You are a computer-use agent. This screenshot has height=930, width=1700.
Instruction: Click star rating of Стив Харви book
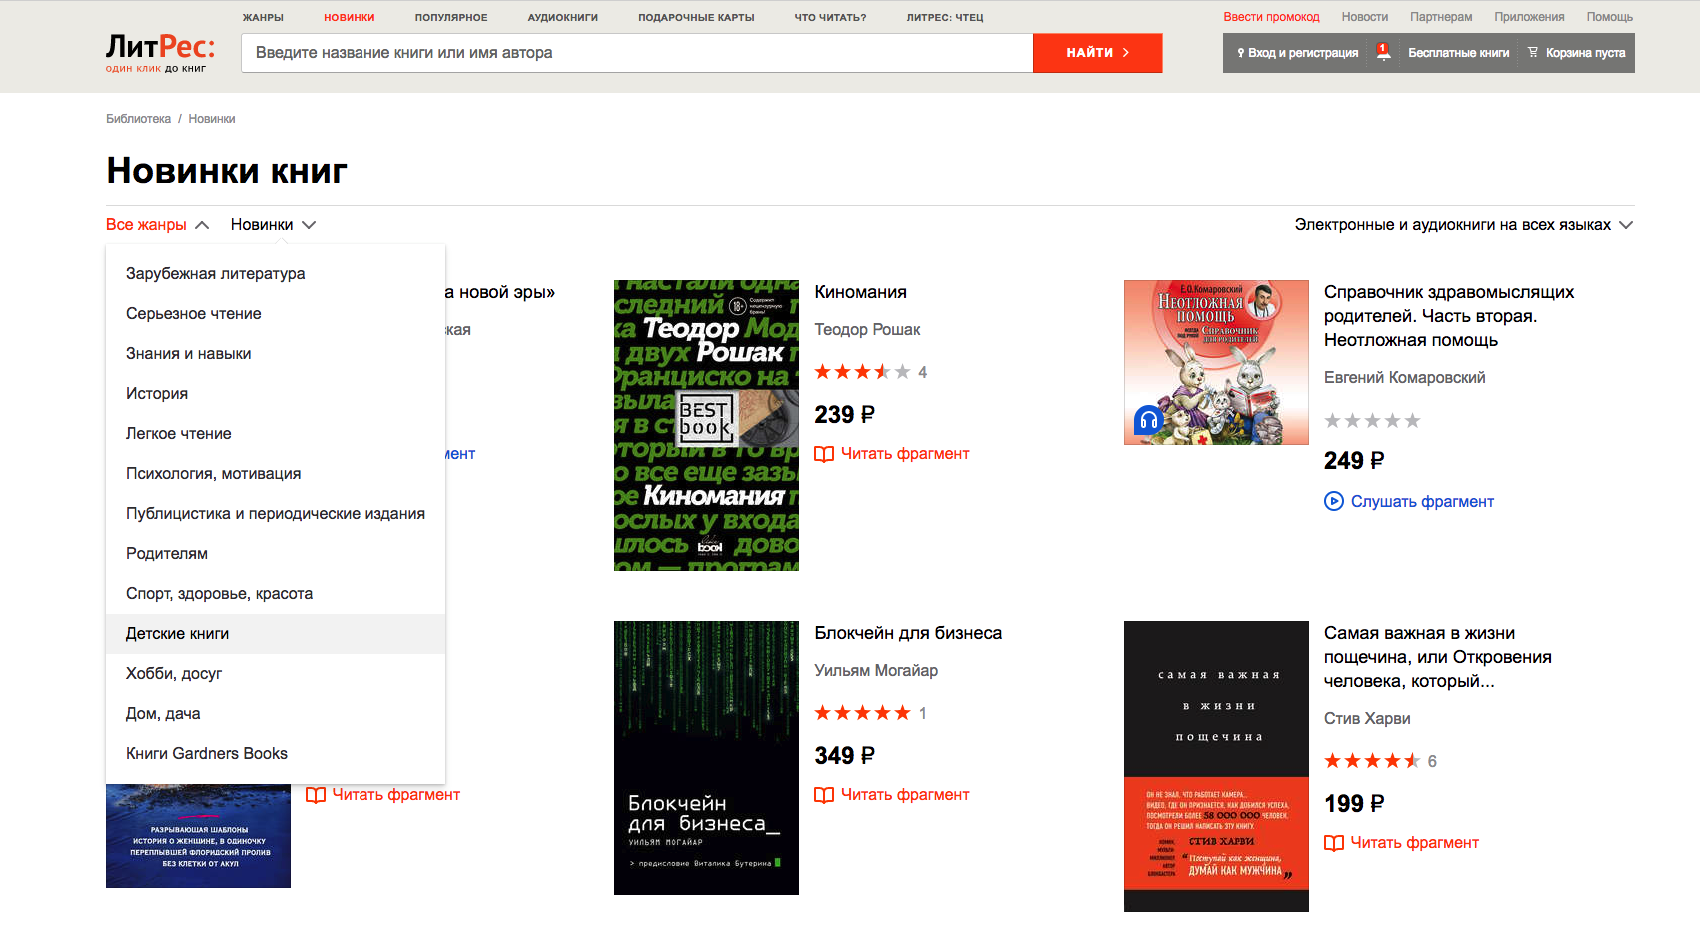(1372, 761)
